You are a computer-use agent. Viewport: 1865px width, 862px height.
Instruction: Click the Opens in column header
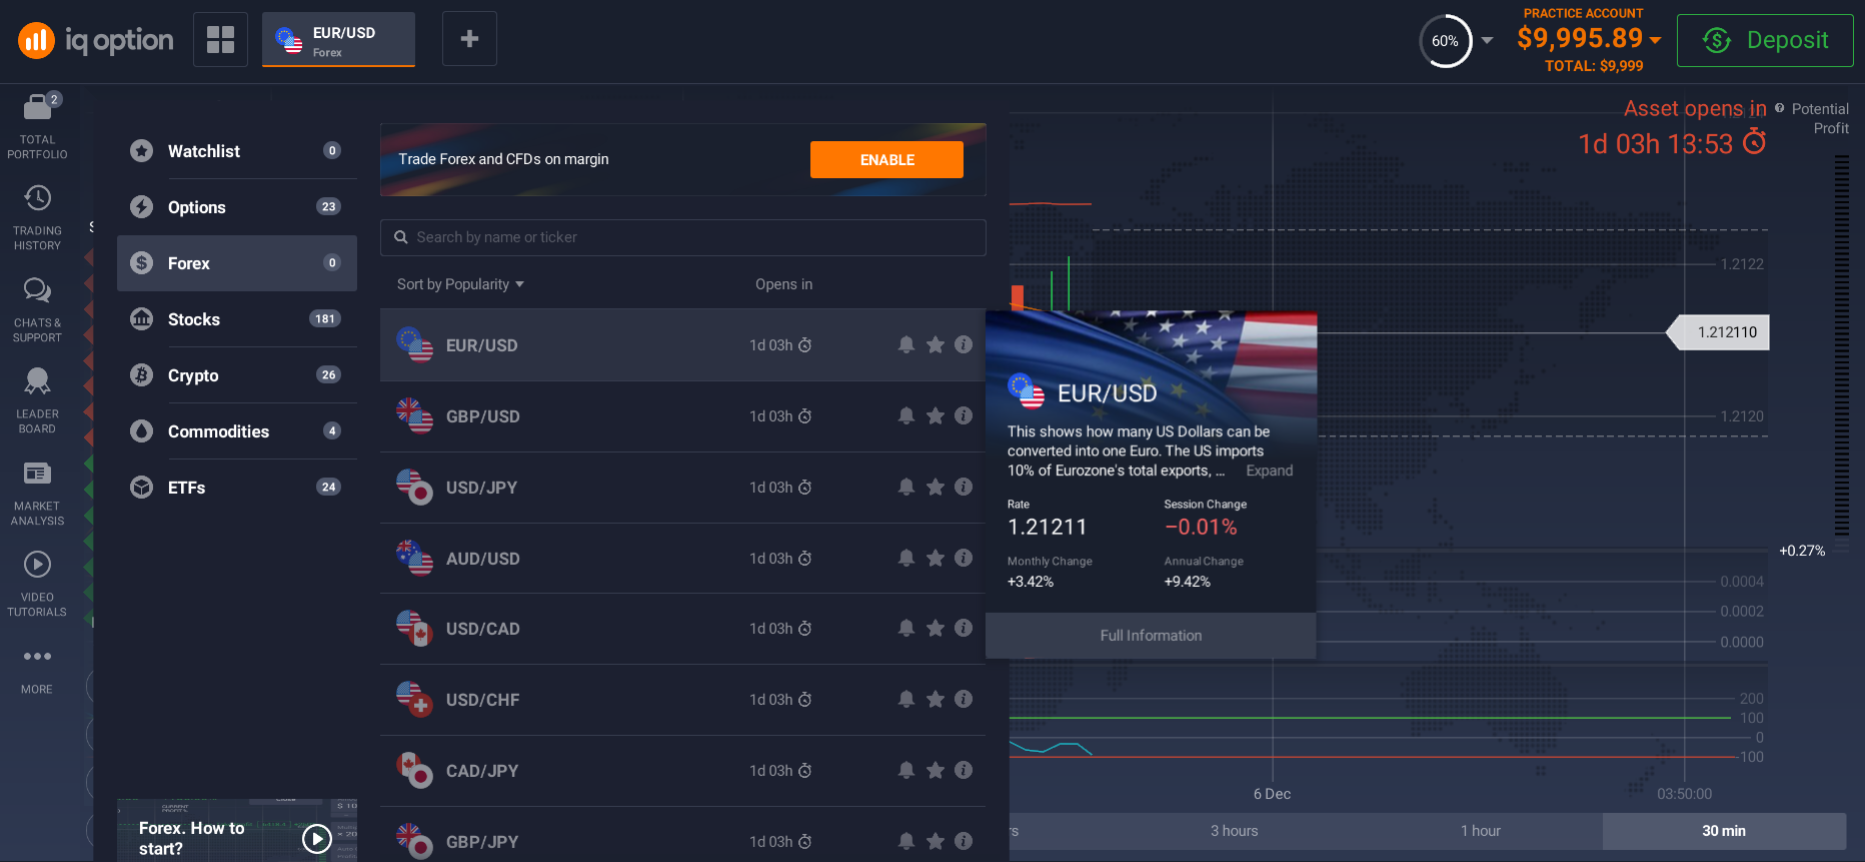[784, 284]
